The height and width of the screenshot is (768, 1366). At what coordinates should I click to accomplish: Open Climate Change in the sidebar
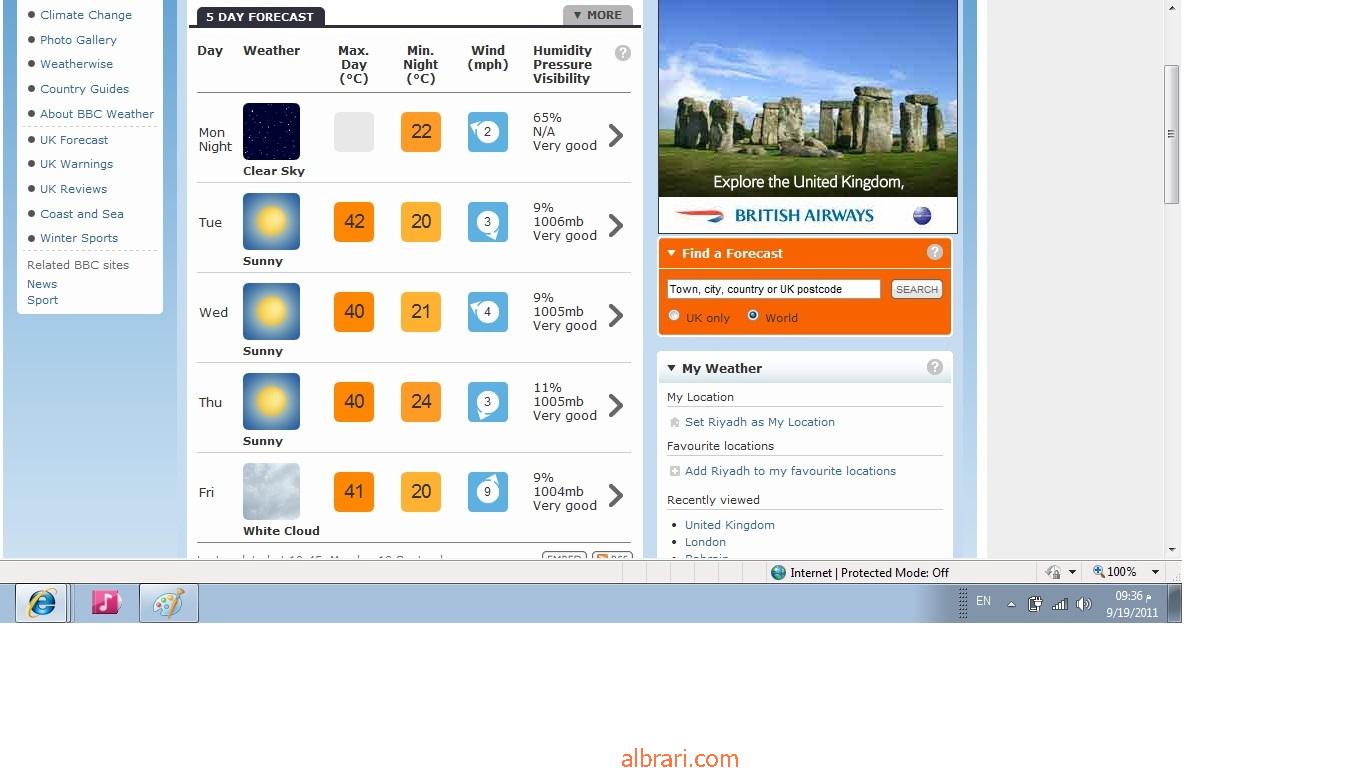(x=86, y=15)
